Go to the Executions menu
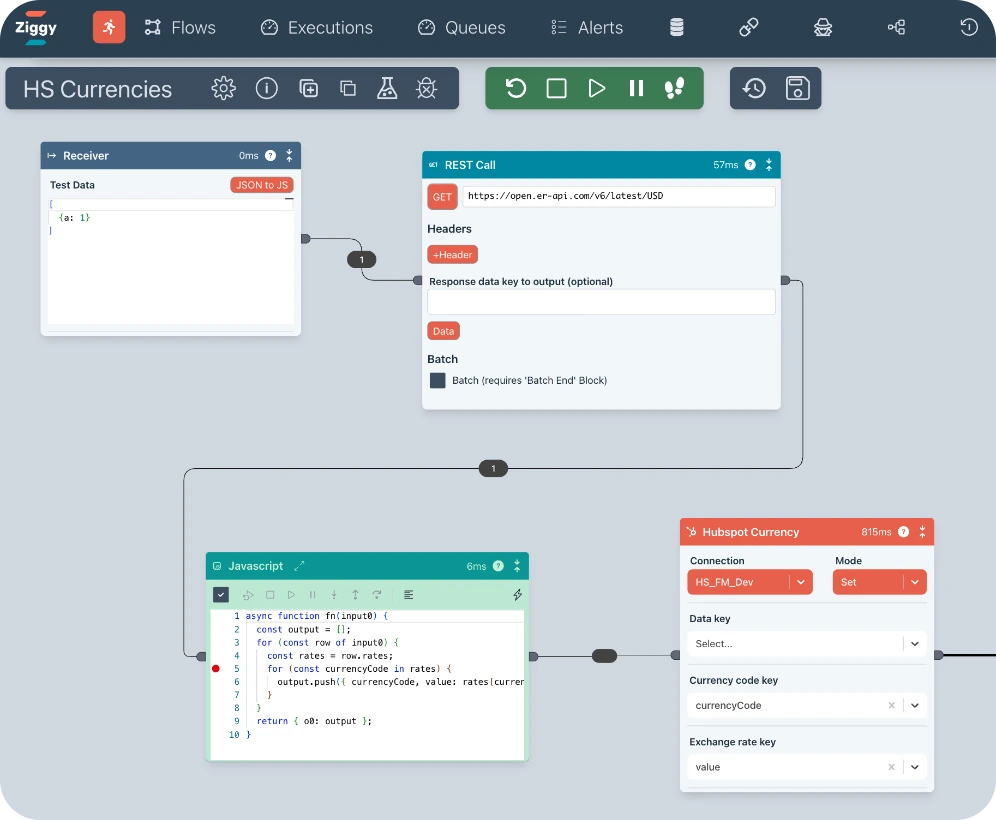This screenshot has width=996, height=820. pos(316,28)
